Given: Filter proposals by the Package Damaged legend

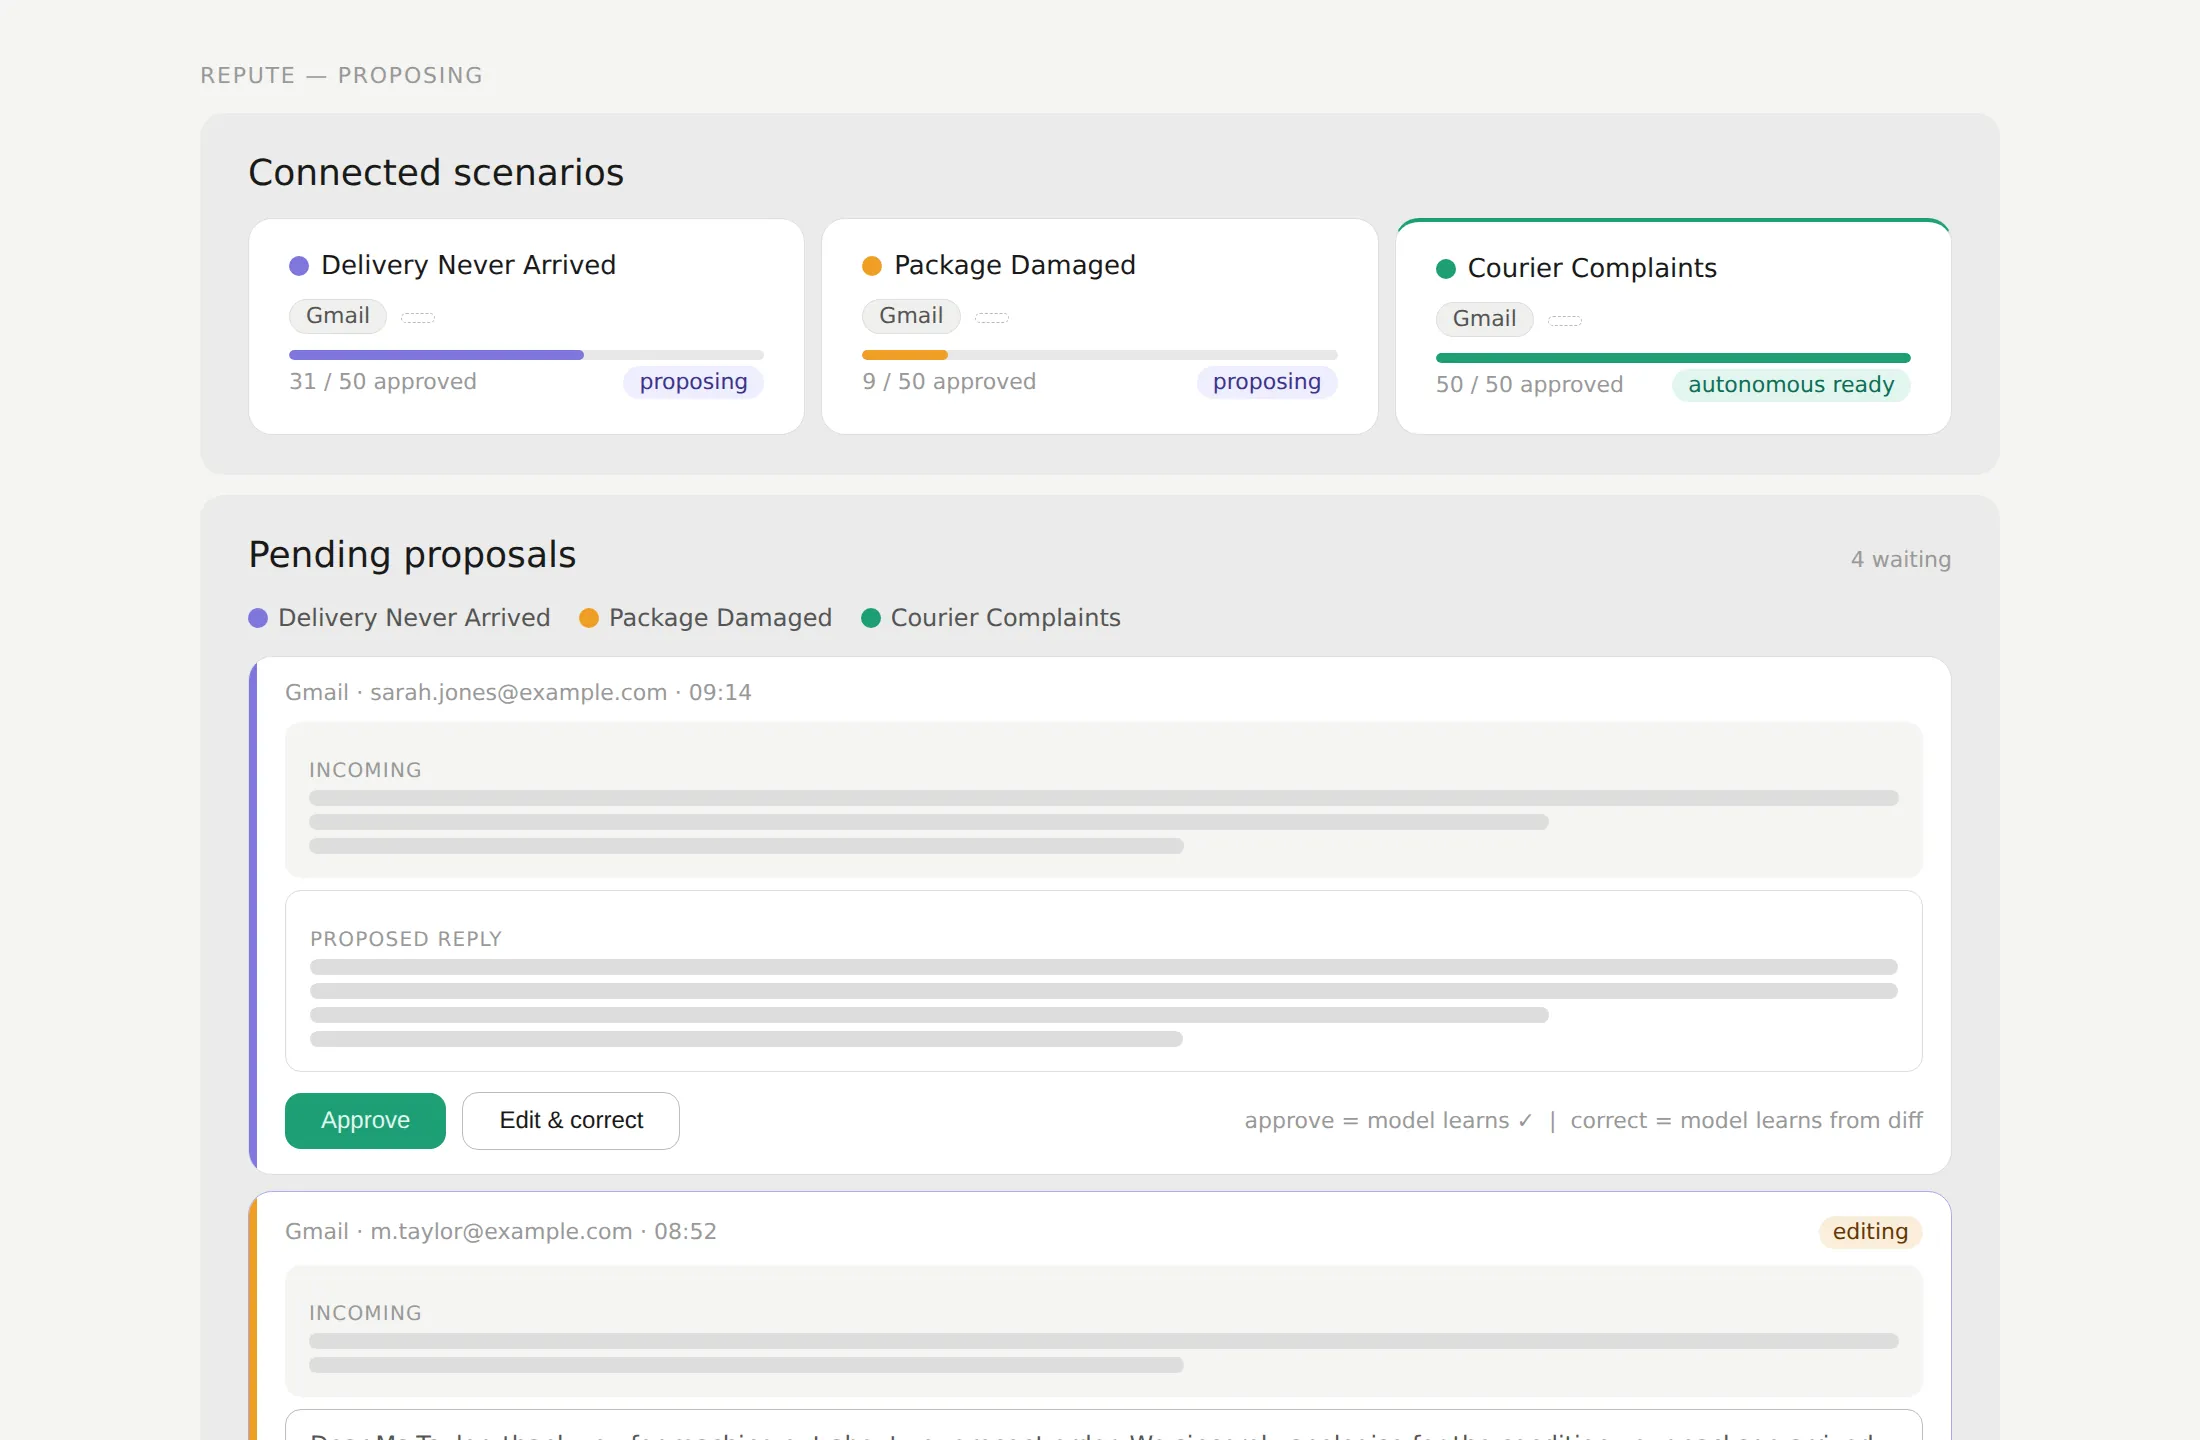Looking at the screenshot, I should tap(705, 618).
